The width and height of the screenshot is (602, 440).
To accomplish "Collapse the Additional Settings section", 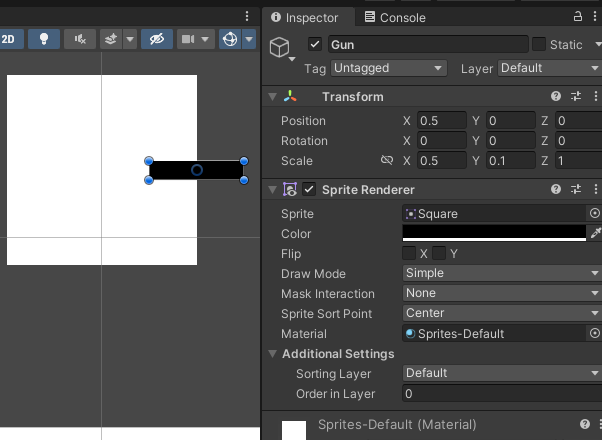I will 274,353.
